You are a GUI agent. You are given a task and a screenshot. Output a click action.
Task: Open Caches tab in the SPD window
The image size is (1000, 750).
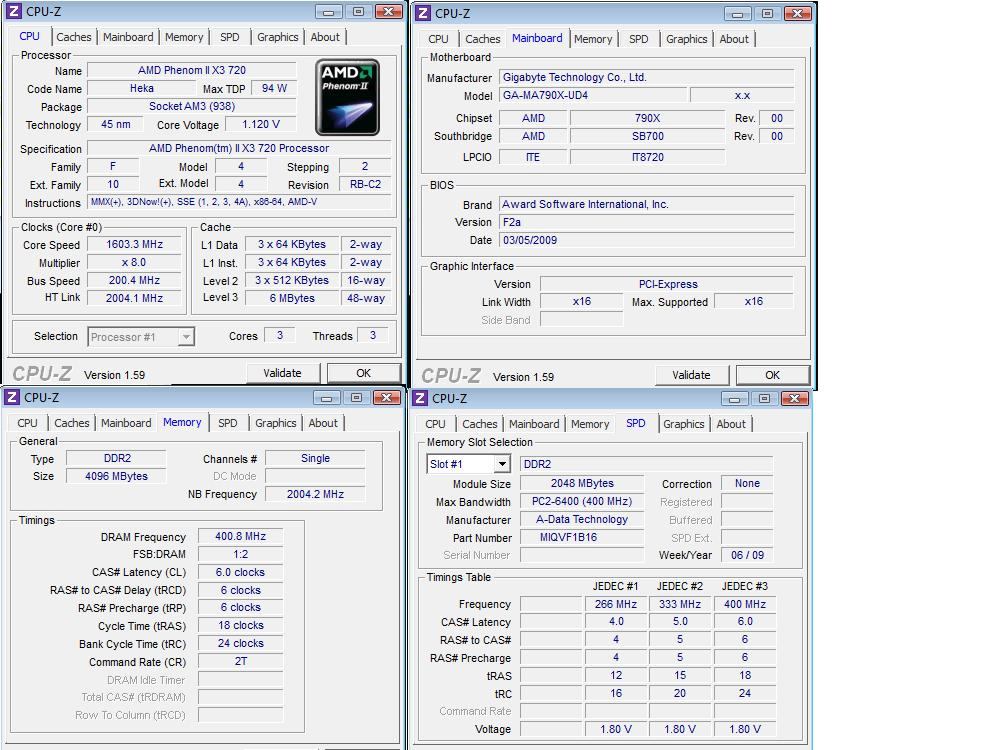pyautogui.click(x=480, y=424)
